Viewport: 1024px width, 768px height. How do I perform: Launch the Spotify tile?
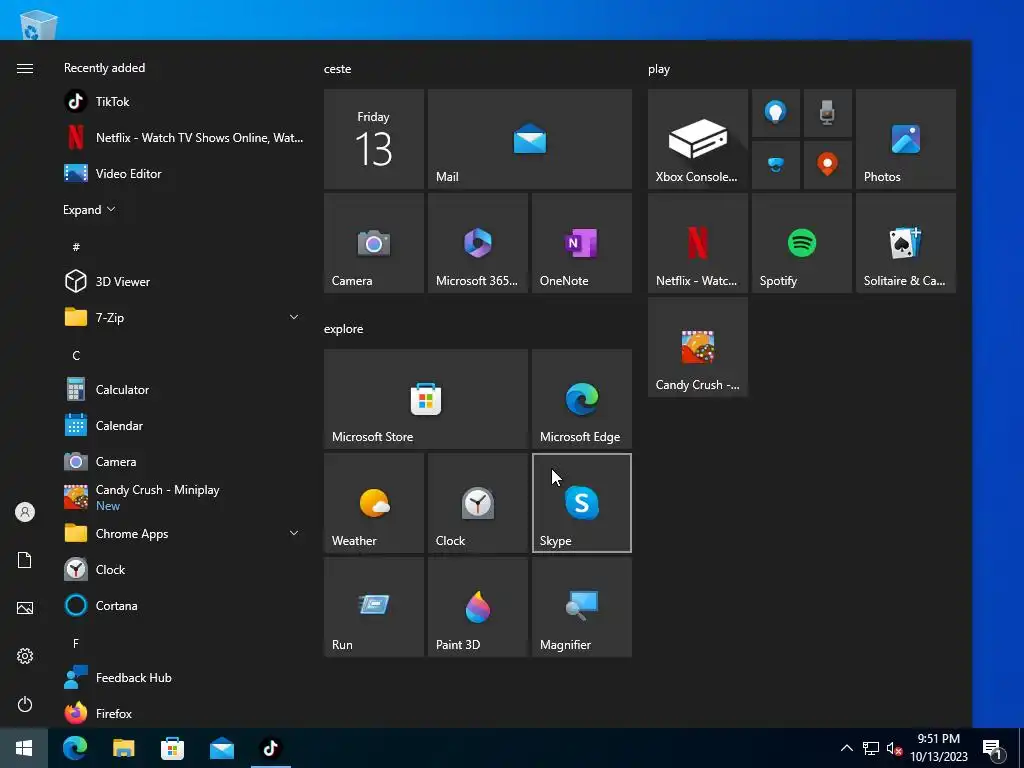[x=801, y=243]
